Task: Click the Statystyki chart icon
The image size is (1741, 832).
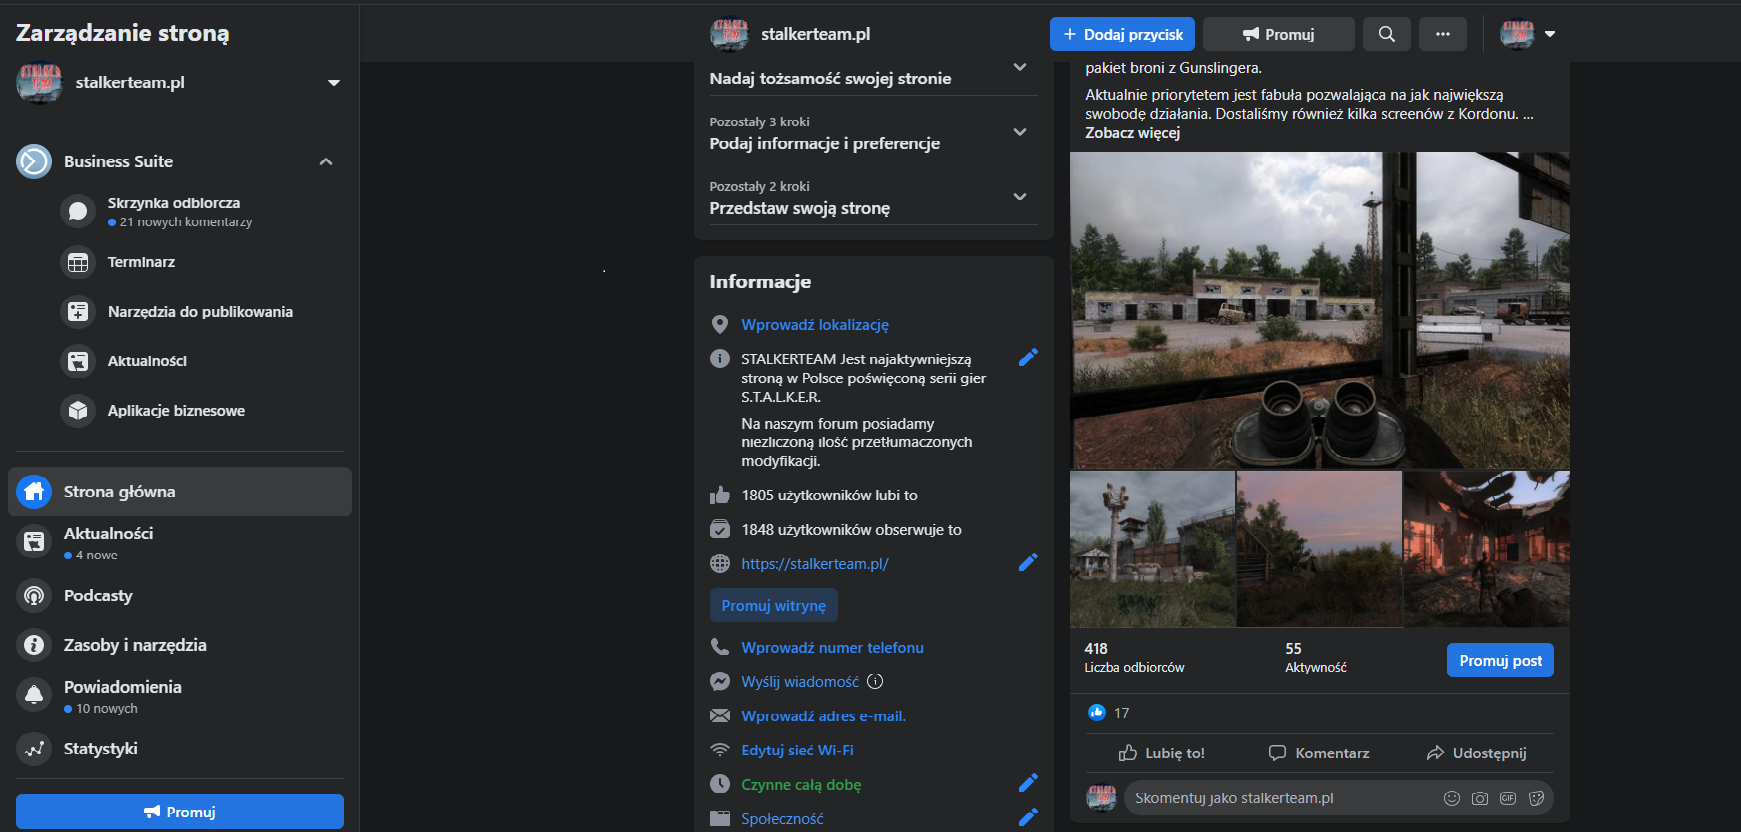Action: coord(34,749)
